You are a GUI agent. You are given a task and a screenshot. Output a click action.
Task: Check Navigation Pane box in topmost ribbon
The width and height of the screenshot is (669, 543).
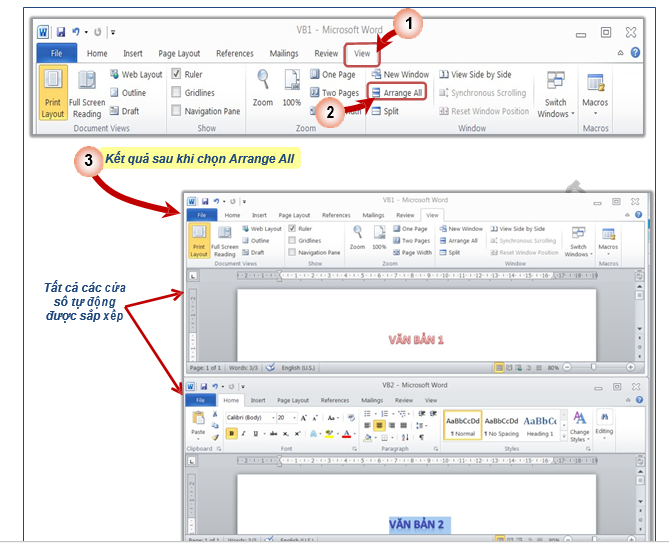pos(176,111)
